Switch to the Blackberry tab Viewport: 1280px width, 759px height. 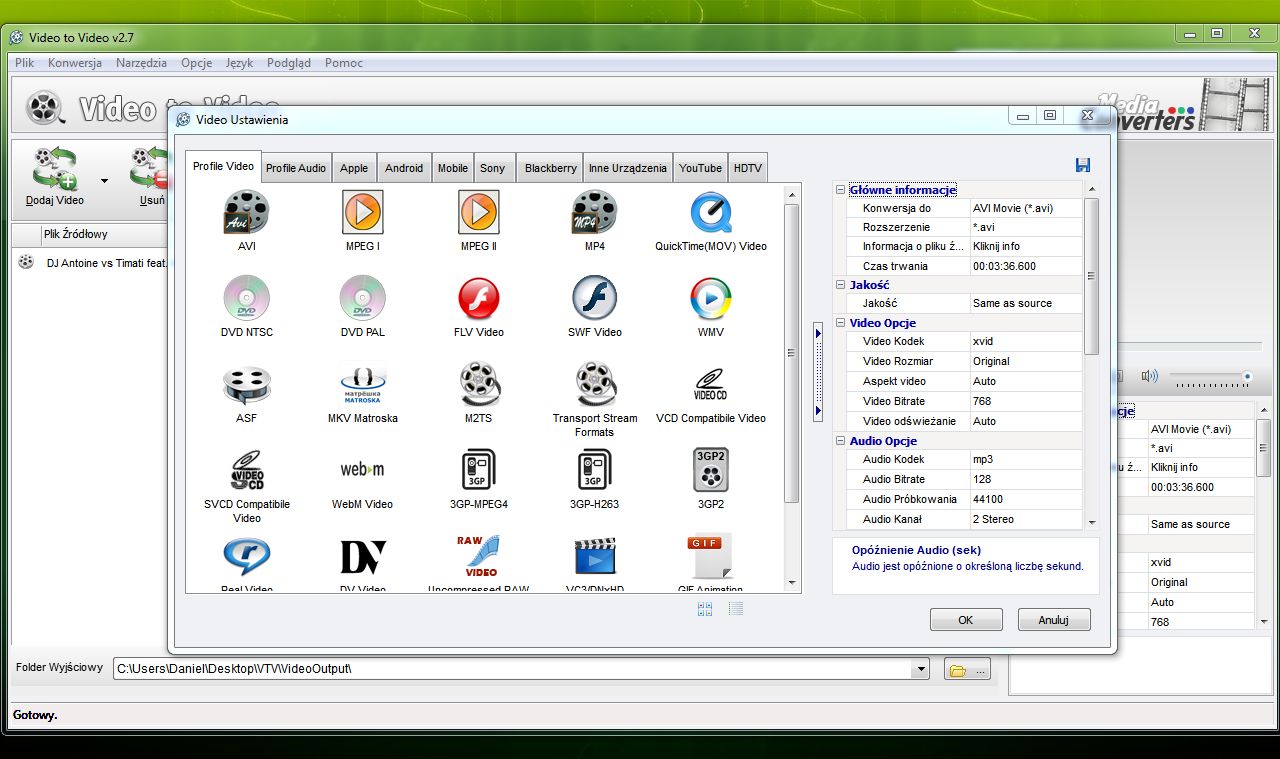point(551,168)
